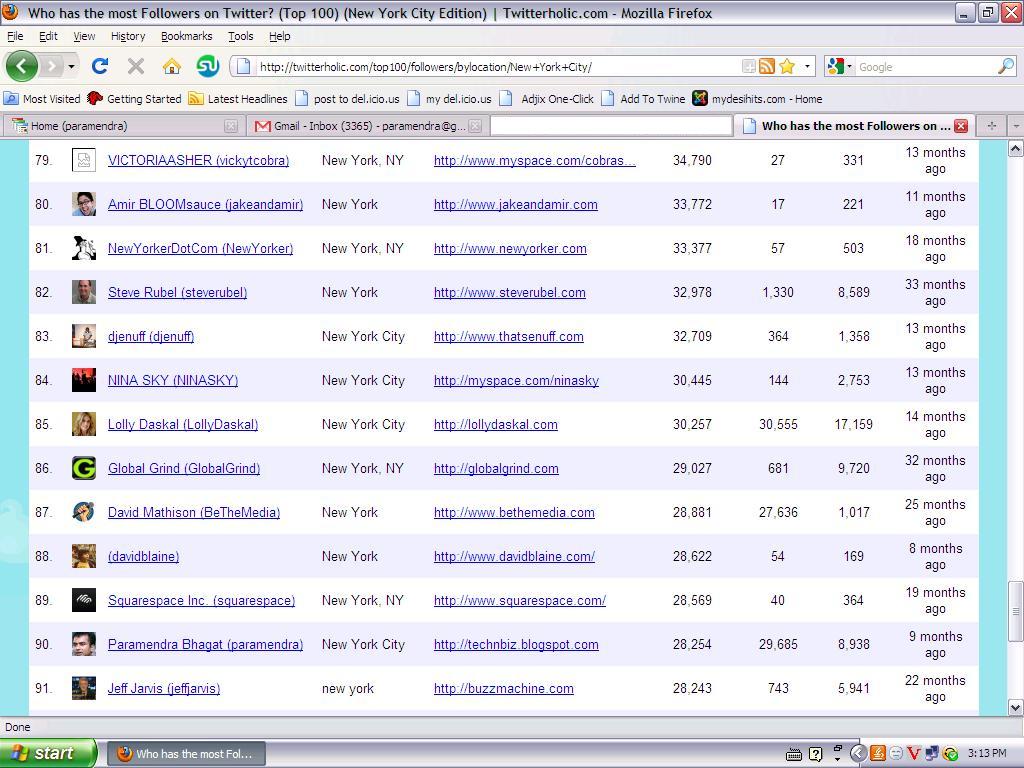The image size is (1024, 768).
Task: Click the page scrollbar down arrow
Action: [1016, 707]
